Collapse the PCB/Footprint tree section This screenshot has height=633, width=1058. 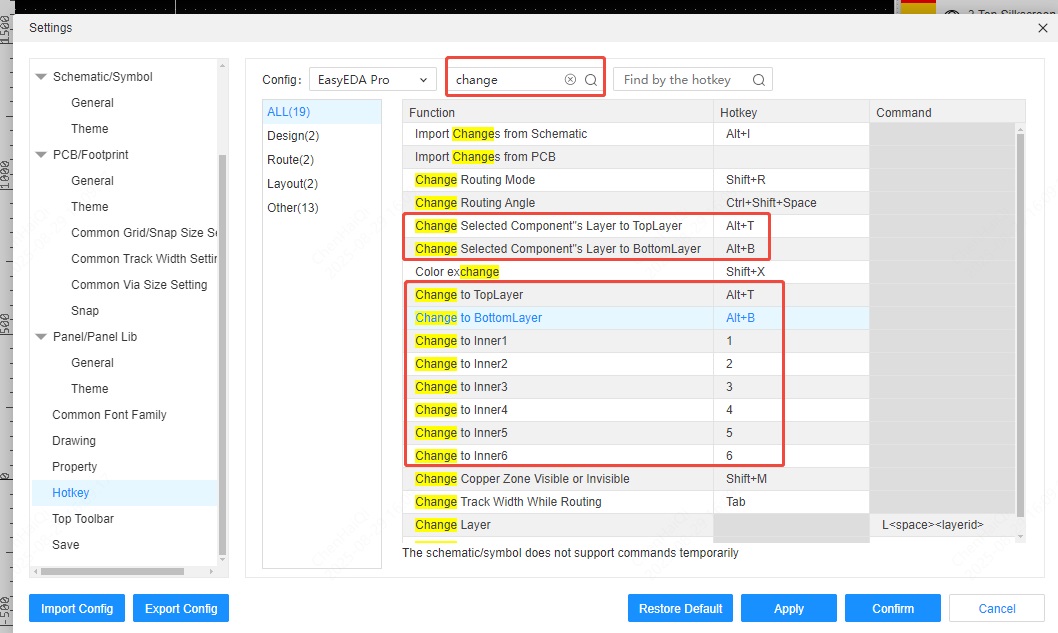(x=41, y=155)
